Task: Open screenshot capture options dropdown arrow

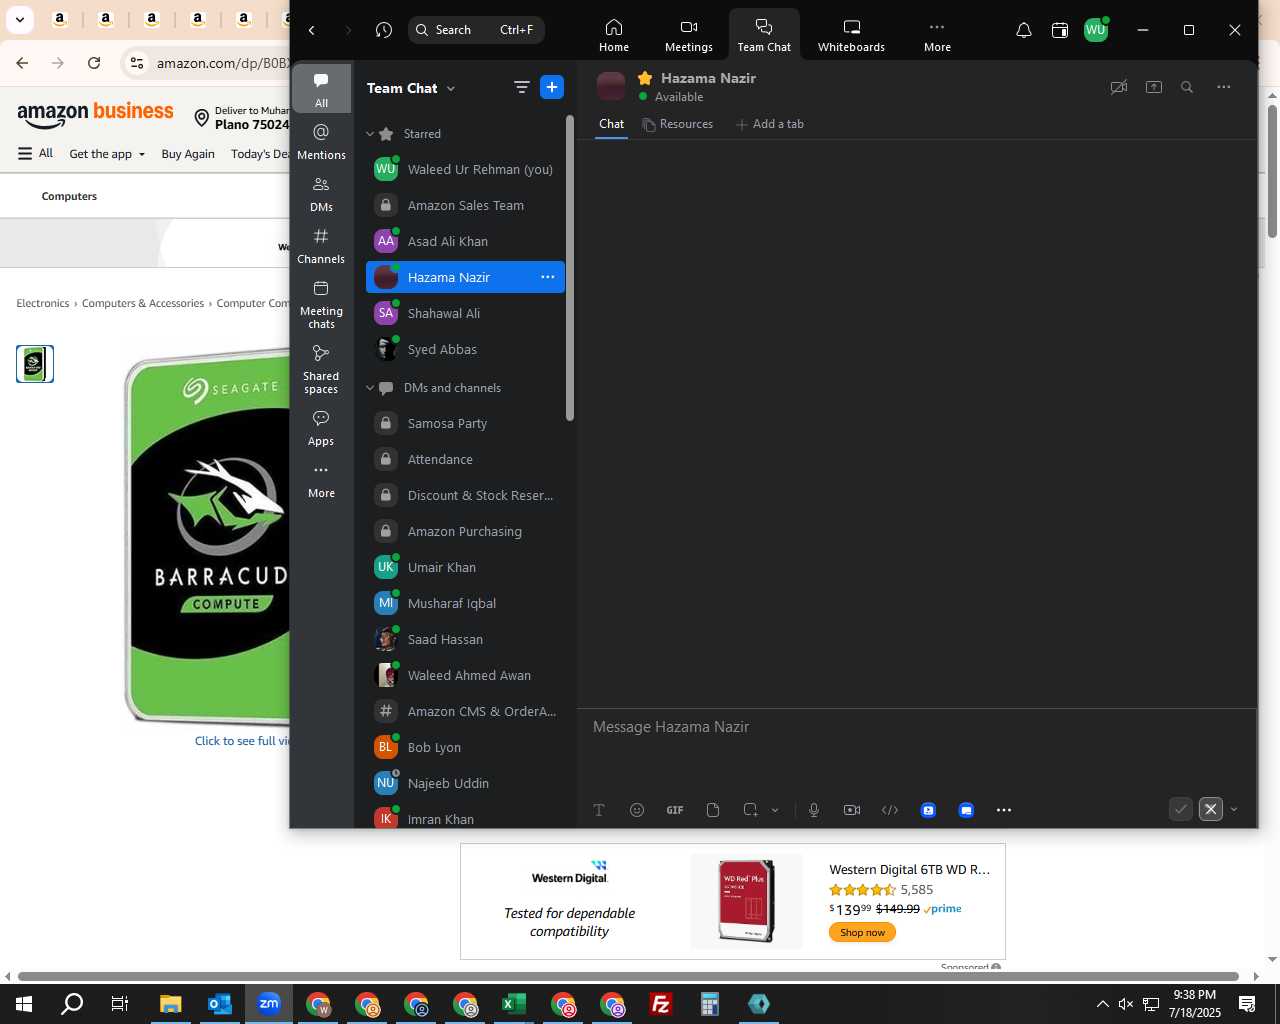Action: [x=775, y=810]
